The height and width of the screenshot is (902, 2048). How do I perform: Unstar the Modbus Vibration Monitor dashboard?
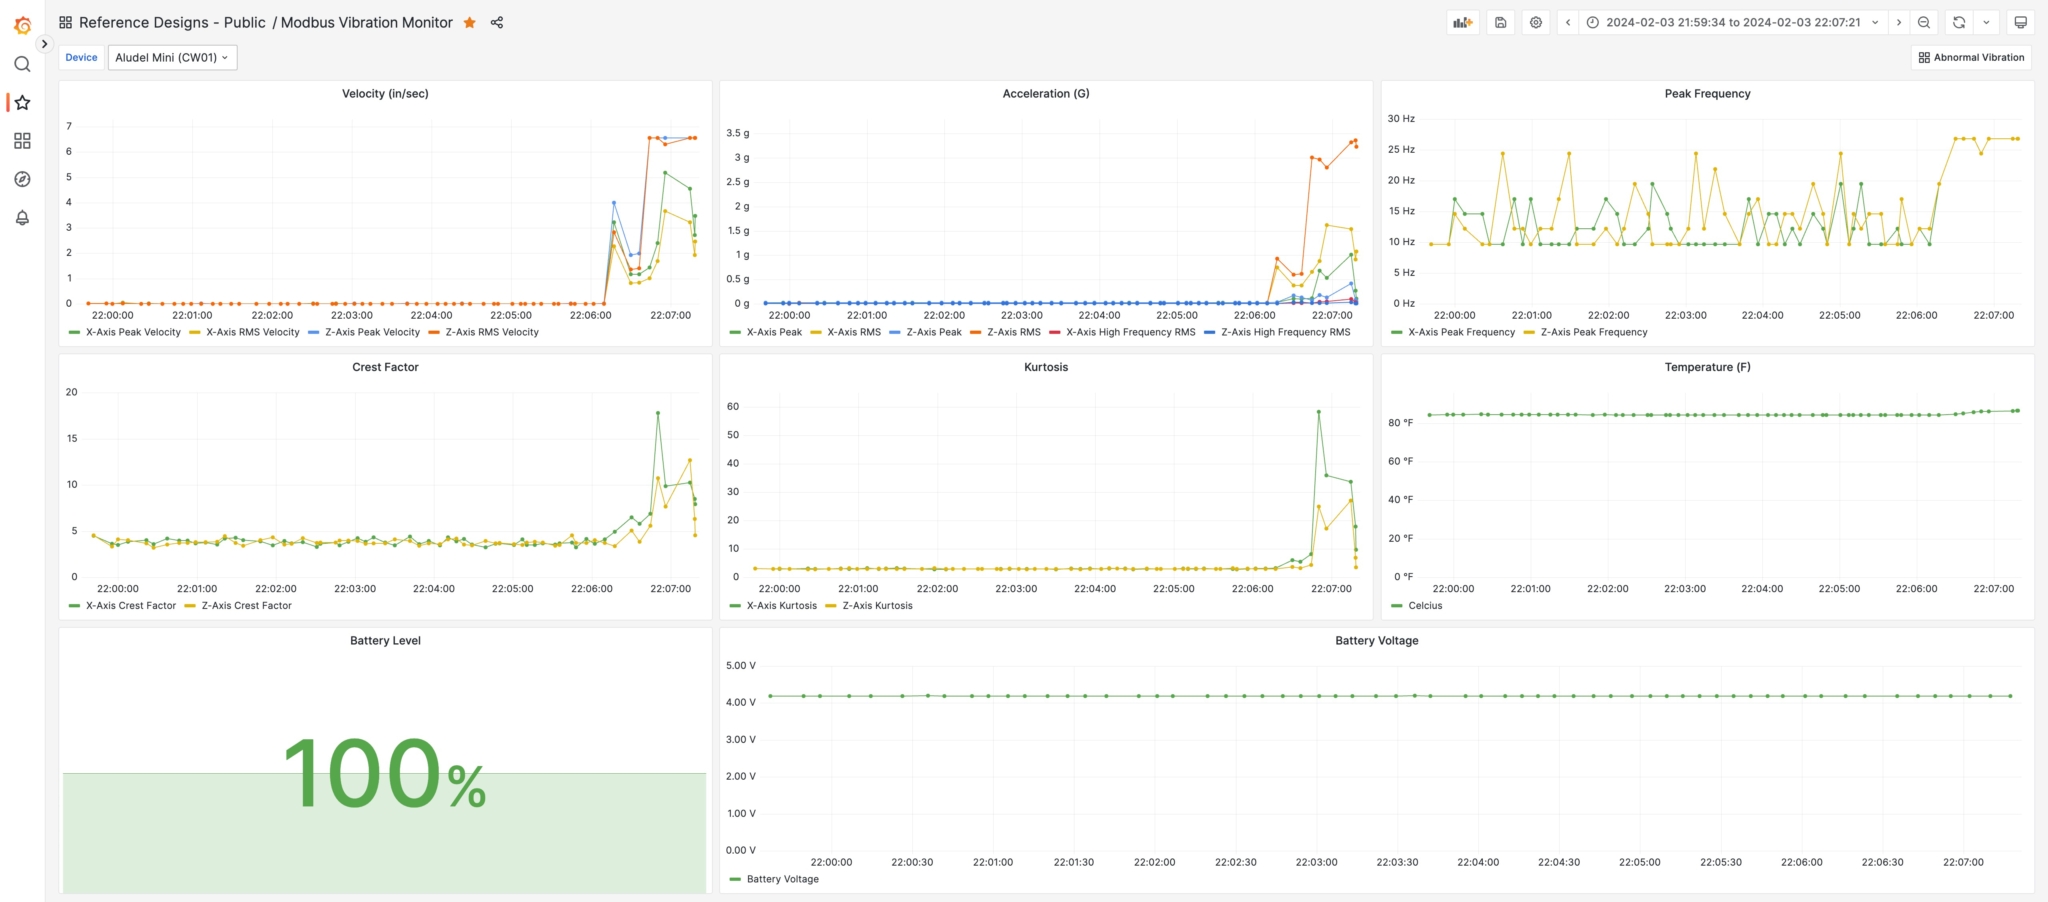pyautogui.click(x=469, y=22)
